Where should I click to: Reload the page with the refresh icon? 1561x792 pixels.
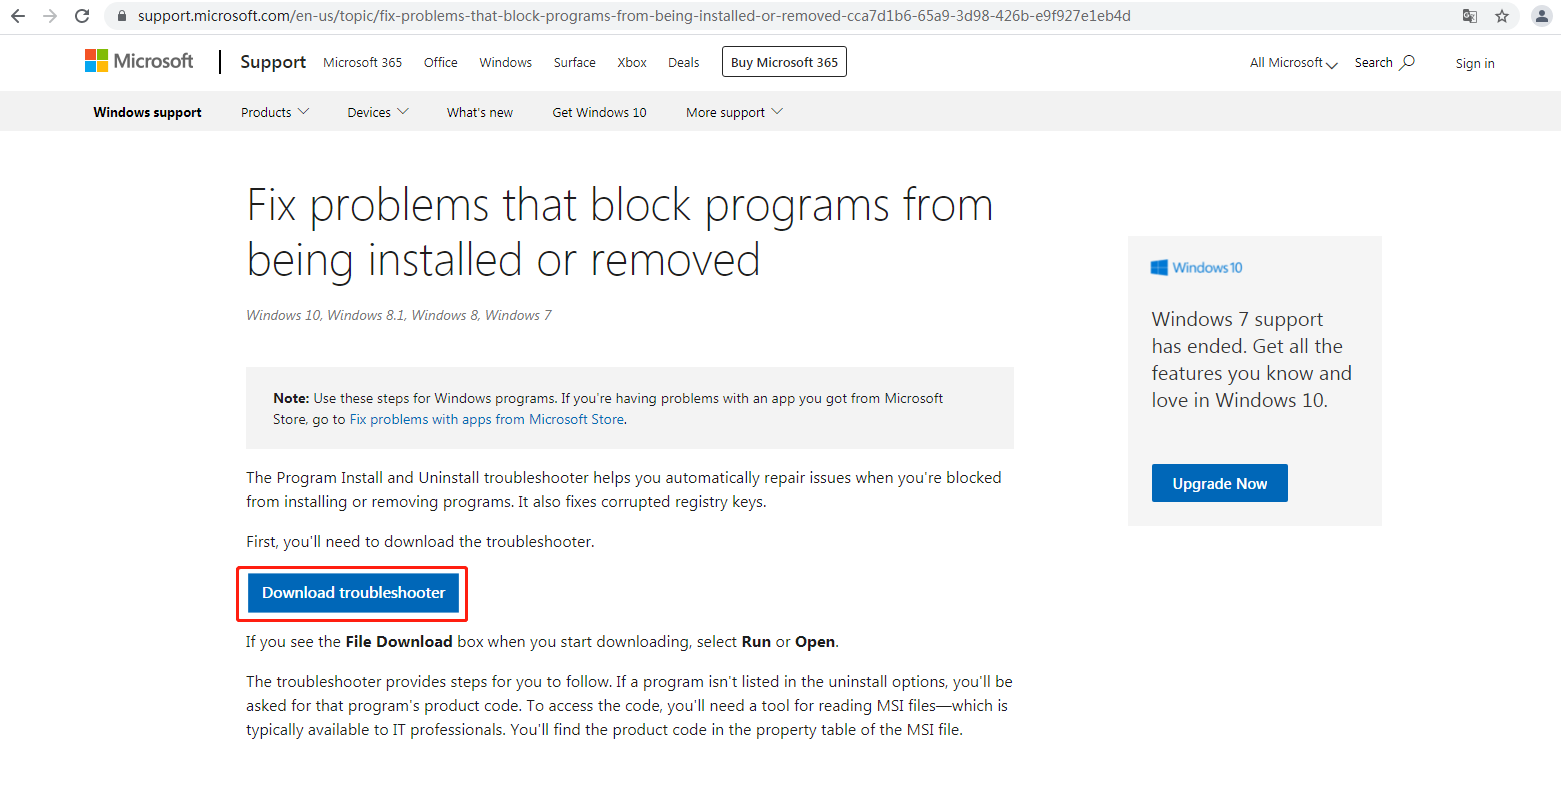[82, 16]
